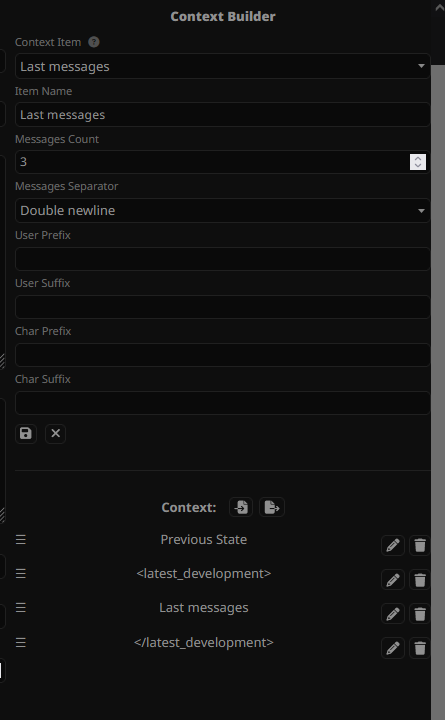Delete the Last messages context item
This screenshot has height=720, width=445.
(420, 614)
